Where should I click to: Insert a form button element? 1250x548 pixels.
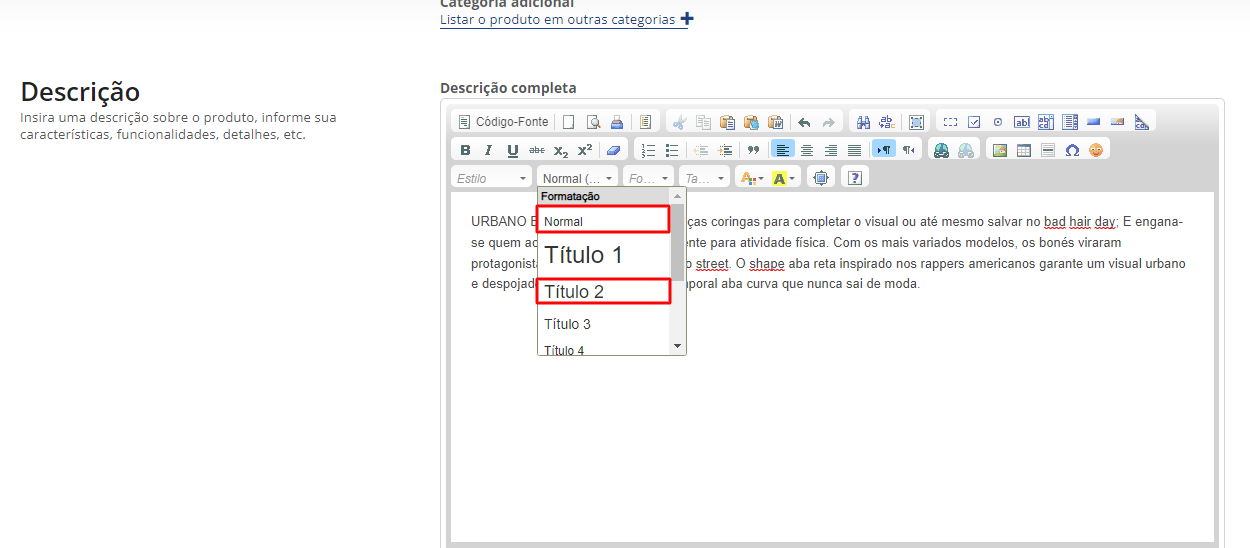pyautogui.click(x=1094, y=122)
